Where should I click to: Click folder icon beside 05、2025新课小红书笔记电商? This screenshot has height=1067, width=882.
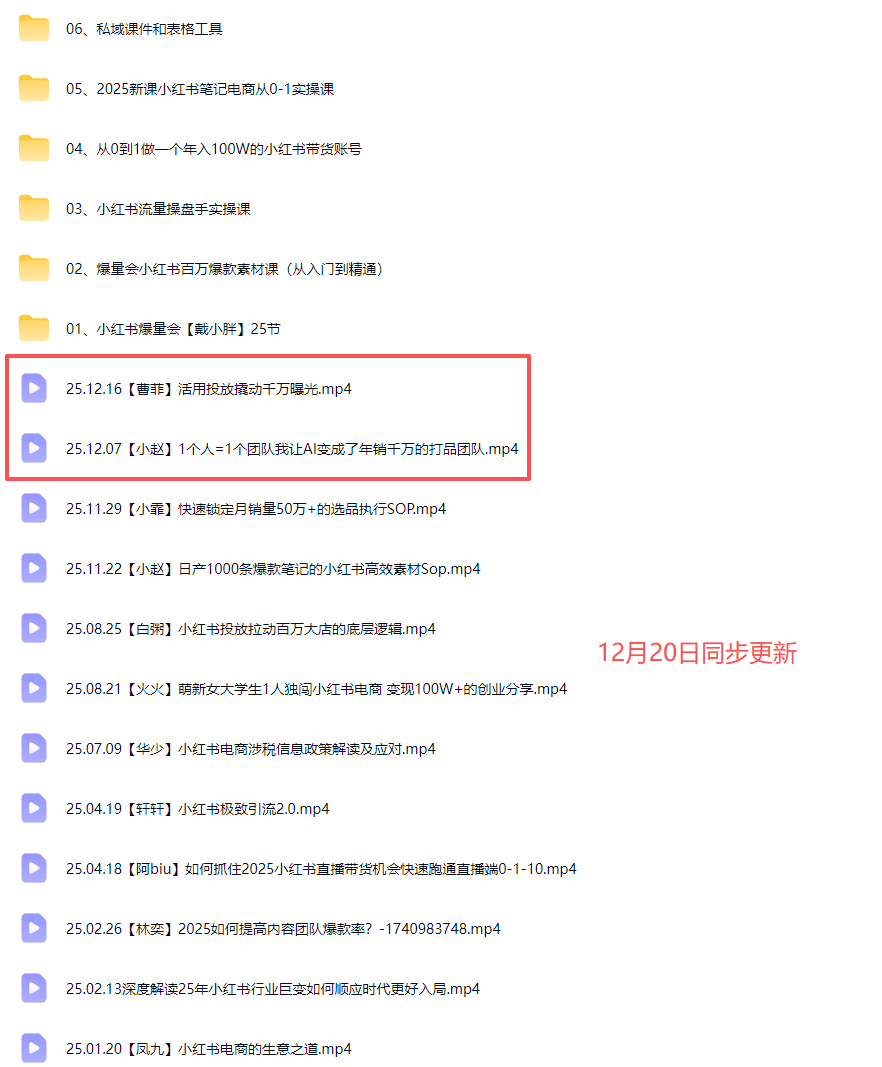(33, 88)
